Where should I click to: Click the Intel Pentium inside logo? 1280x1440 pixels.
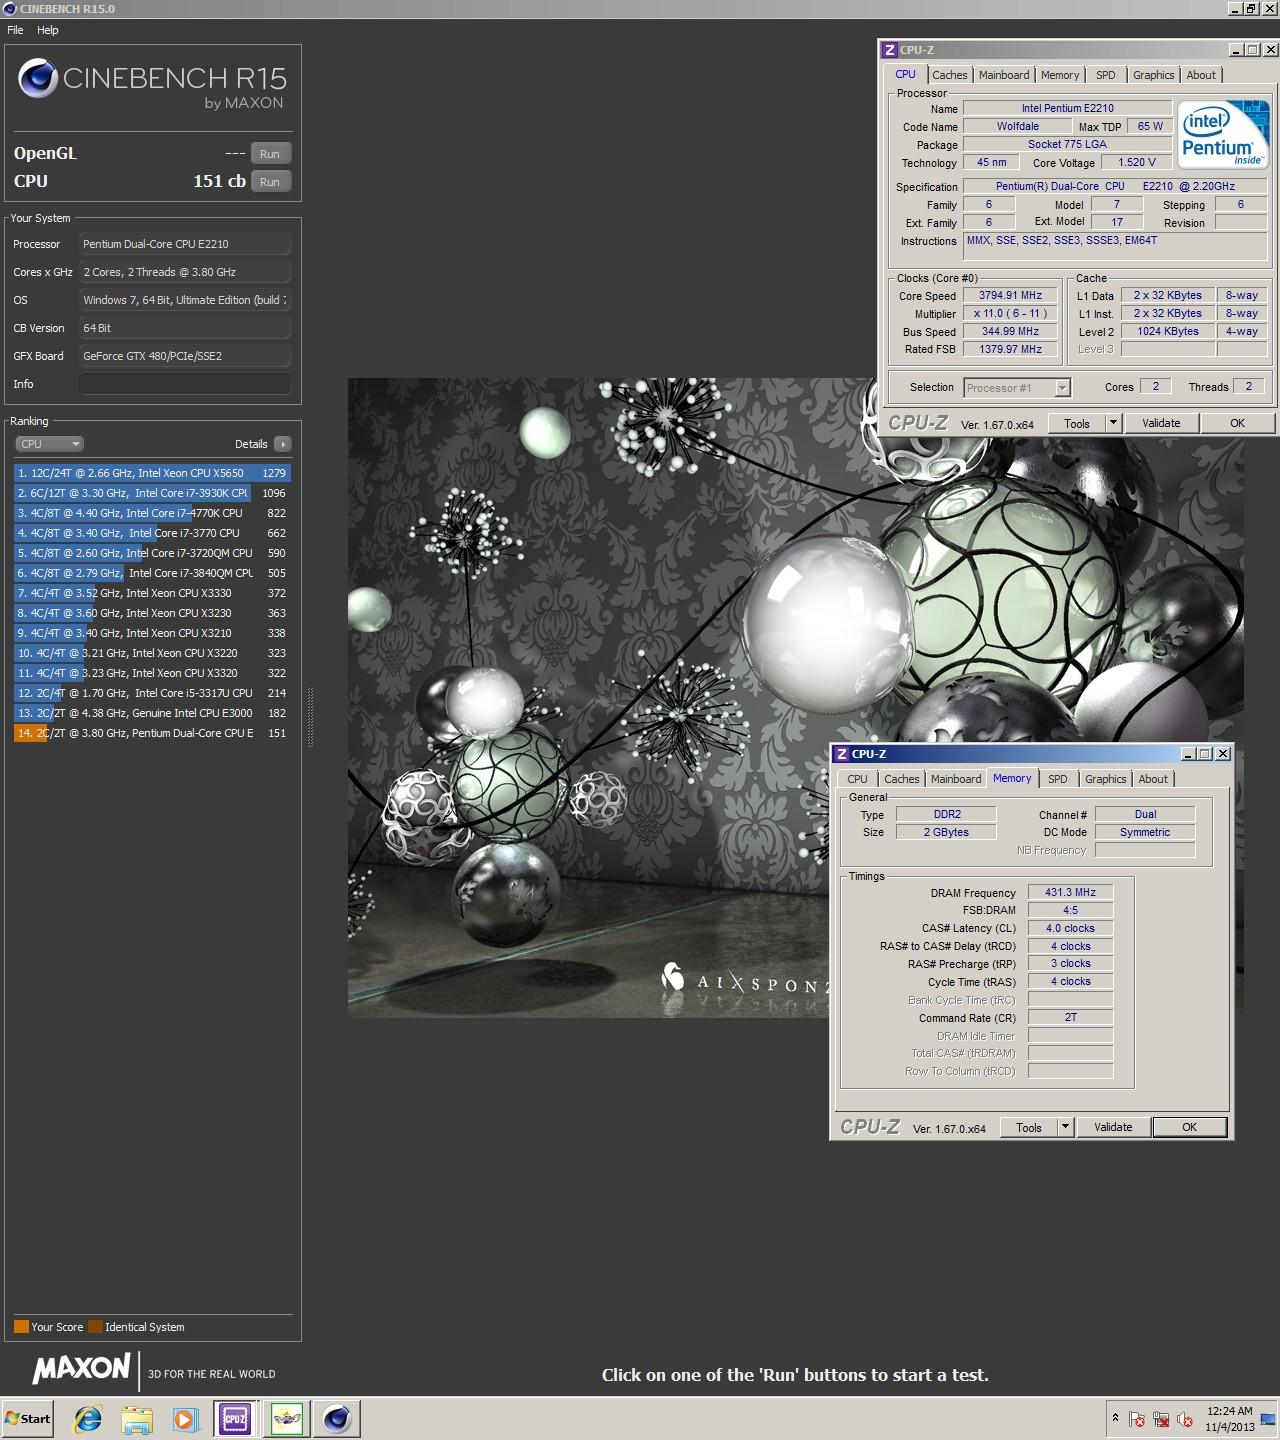pos(1223,134)
